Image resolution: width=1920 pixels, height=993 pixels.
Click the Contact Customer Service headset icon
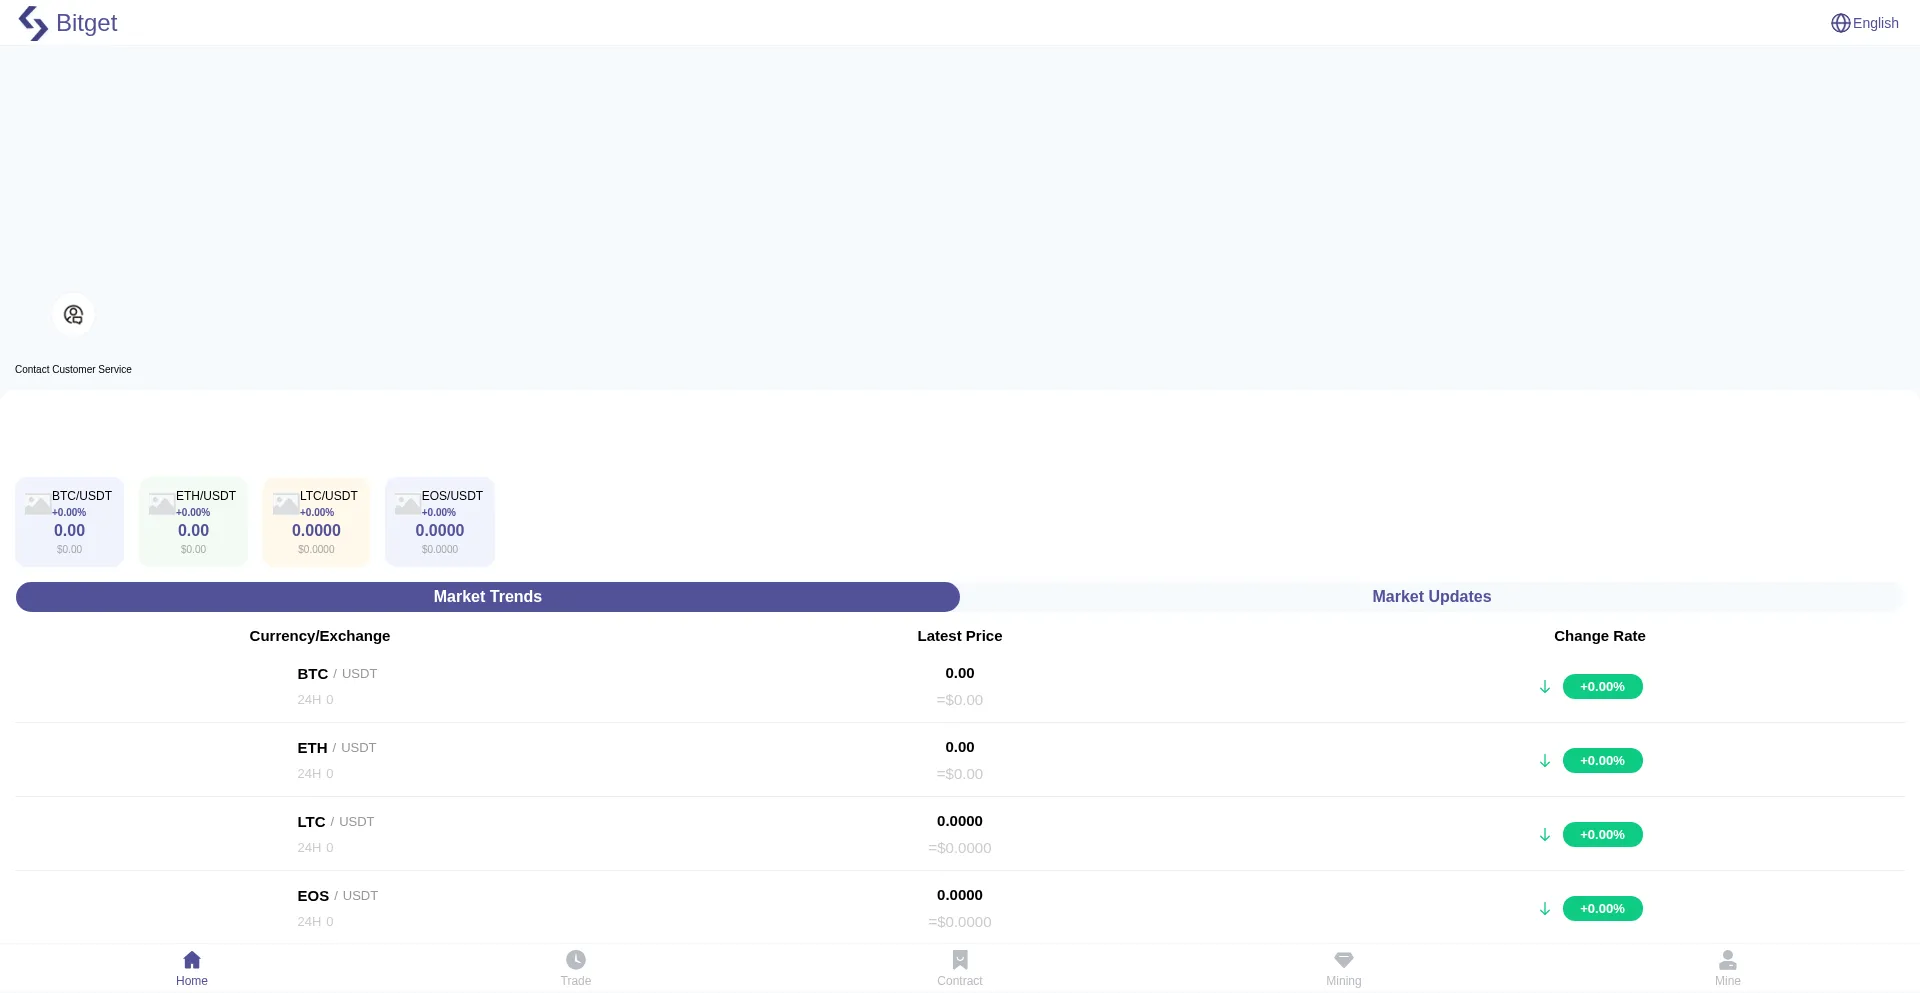73,315
